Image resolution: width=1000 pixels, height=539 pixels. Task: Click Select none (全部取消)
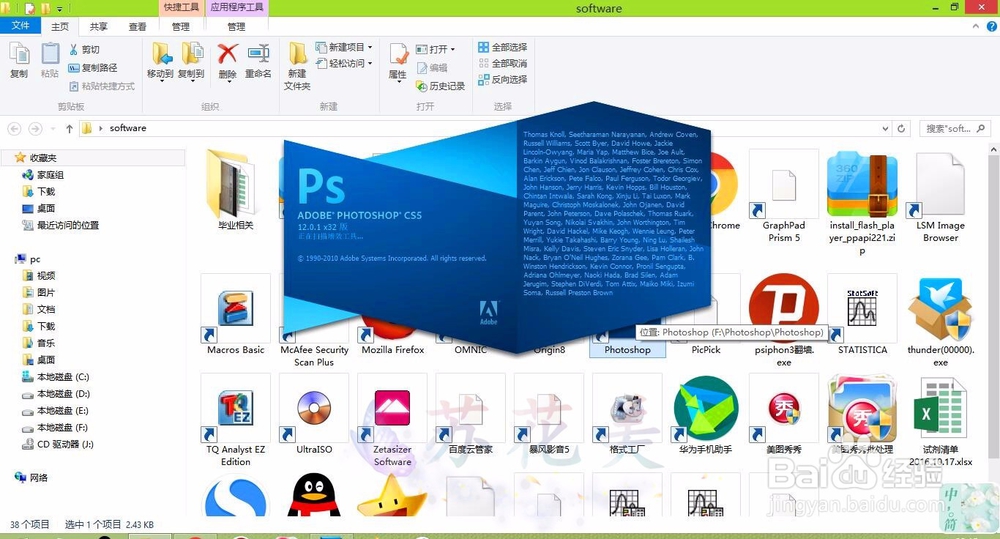click(x=503, y=63)
